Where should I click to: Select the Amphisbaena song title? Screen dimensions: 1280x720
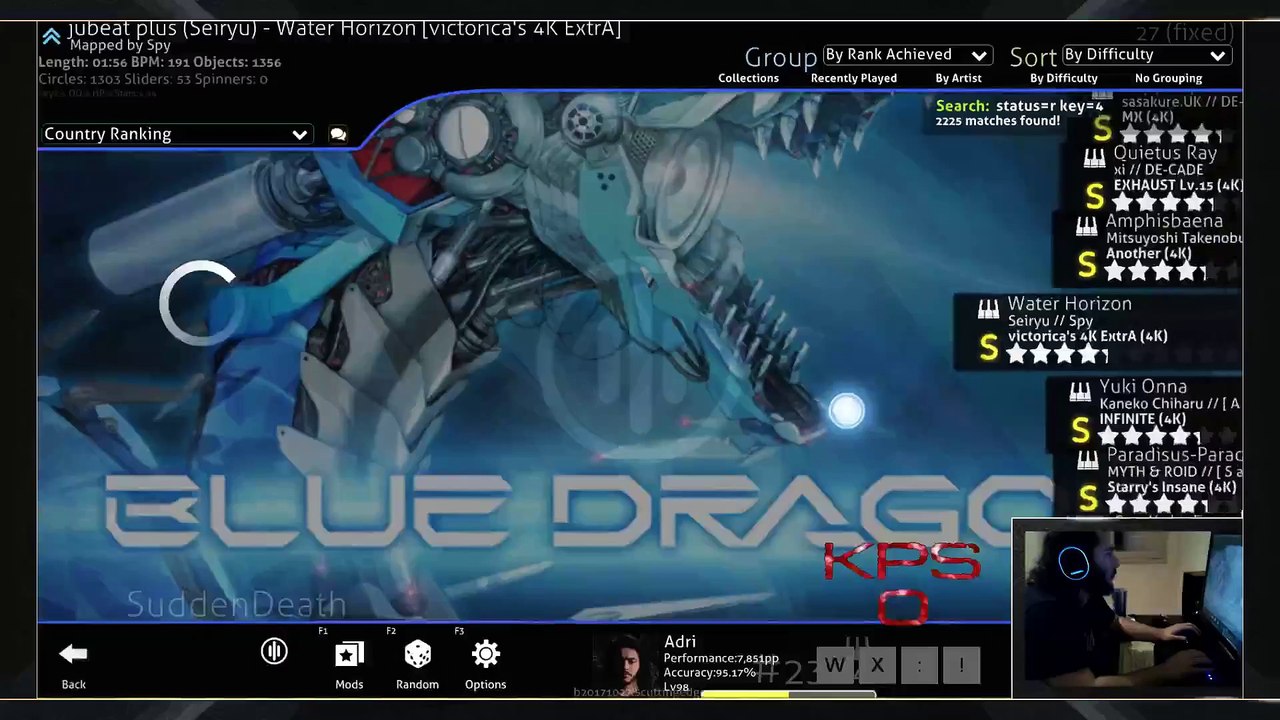(1164, 221)
